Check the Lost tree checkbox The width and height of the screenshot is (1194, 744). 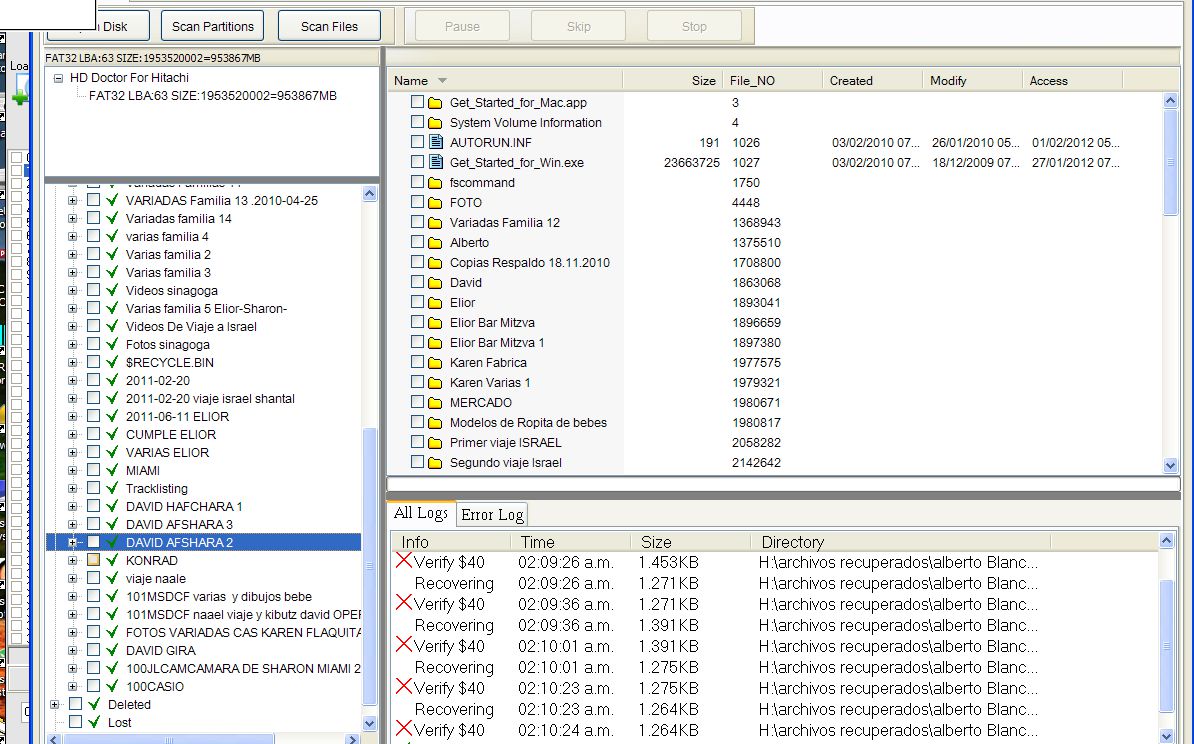tap(75, 722)
